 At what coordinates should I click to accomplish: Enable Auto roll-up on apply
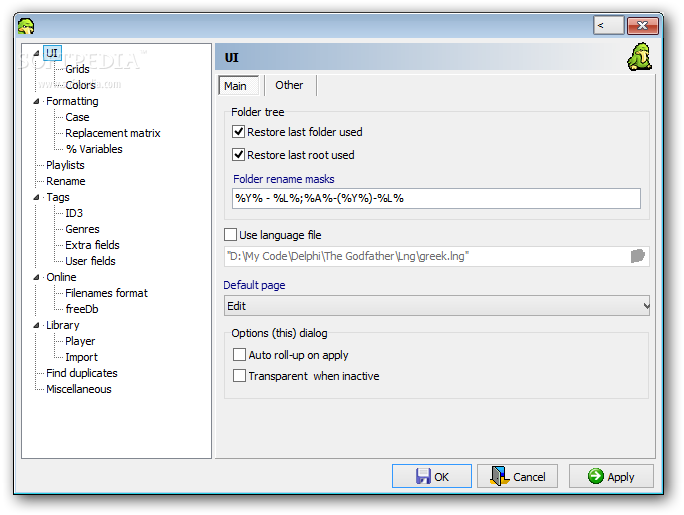click(x=239, y=355)
